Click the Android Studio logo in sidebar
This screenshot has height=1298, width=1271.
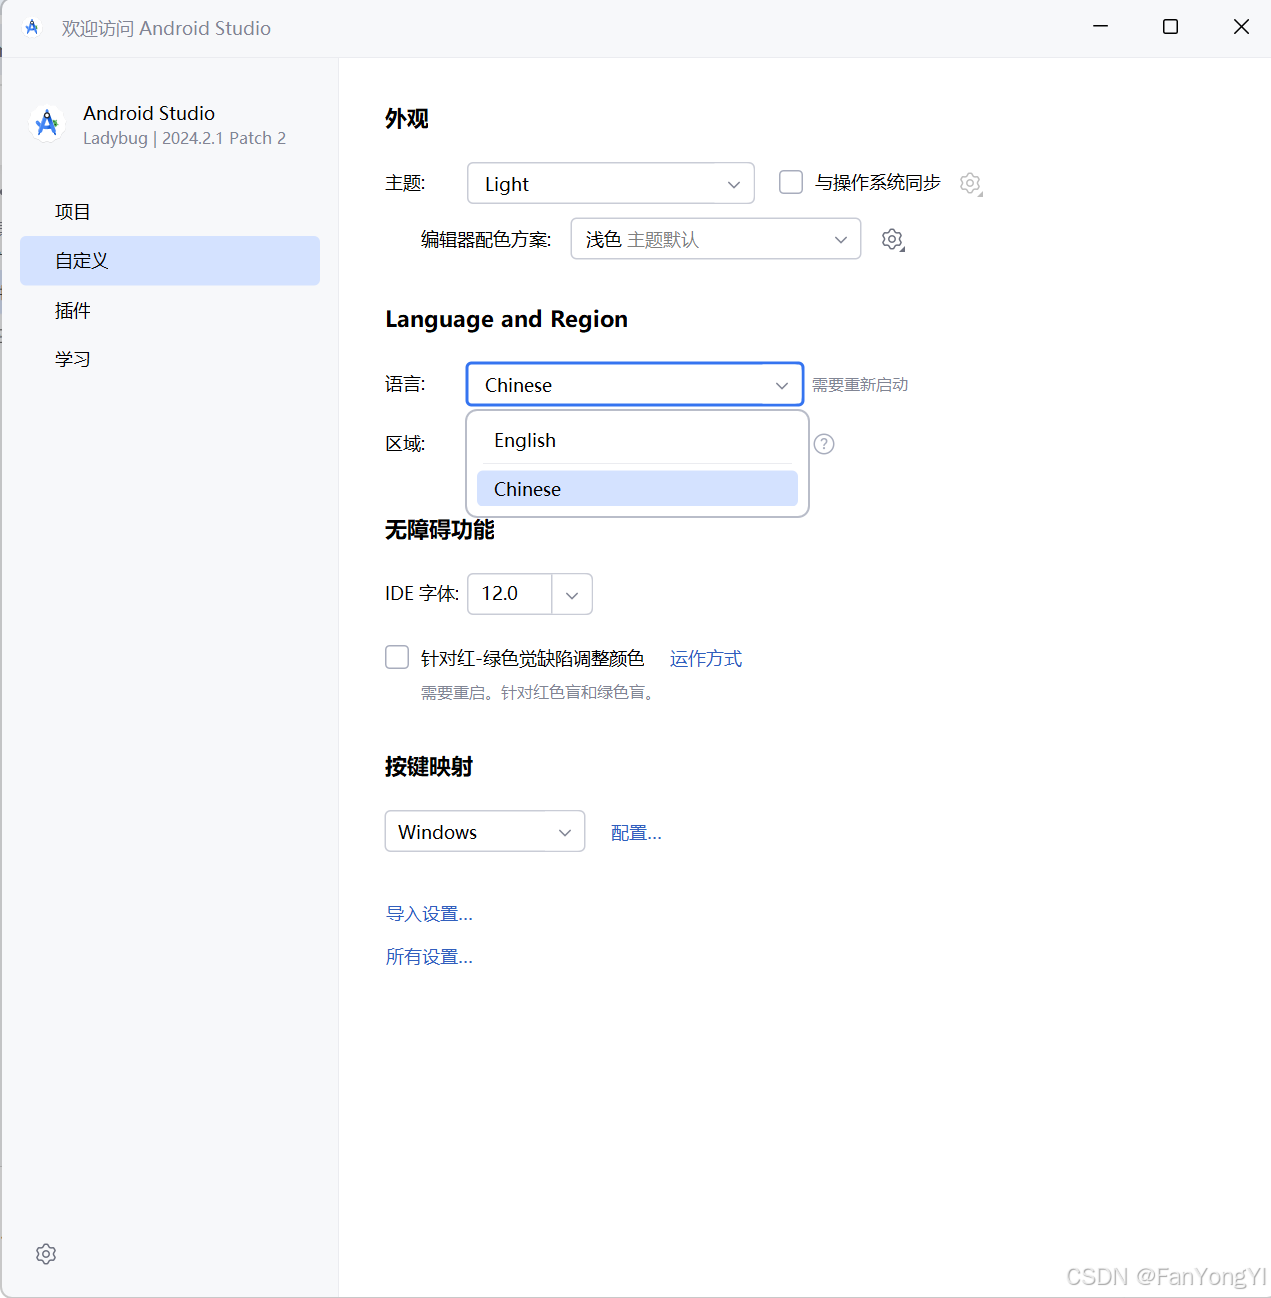pyautogui.click(x=47, y=124)
